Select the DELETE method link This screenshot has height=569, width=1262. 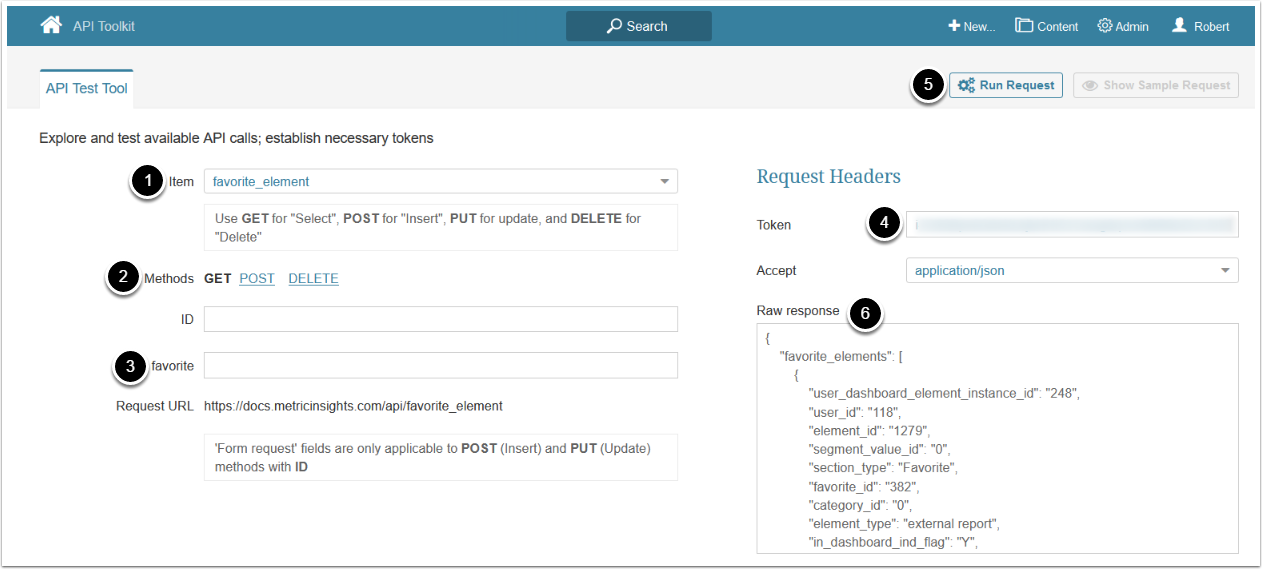(313, 279)
